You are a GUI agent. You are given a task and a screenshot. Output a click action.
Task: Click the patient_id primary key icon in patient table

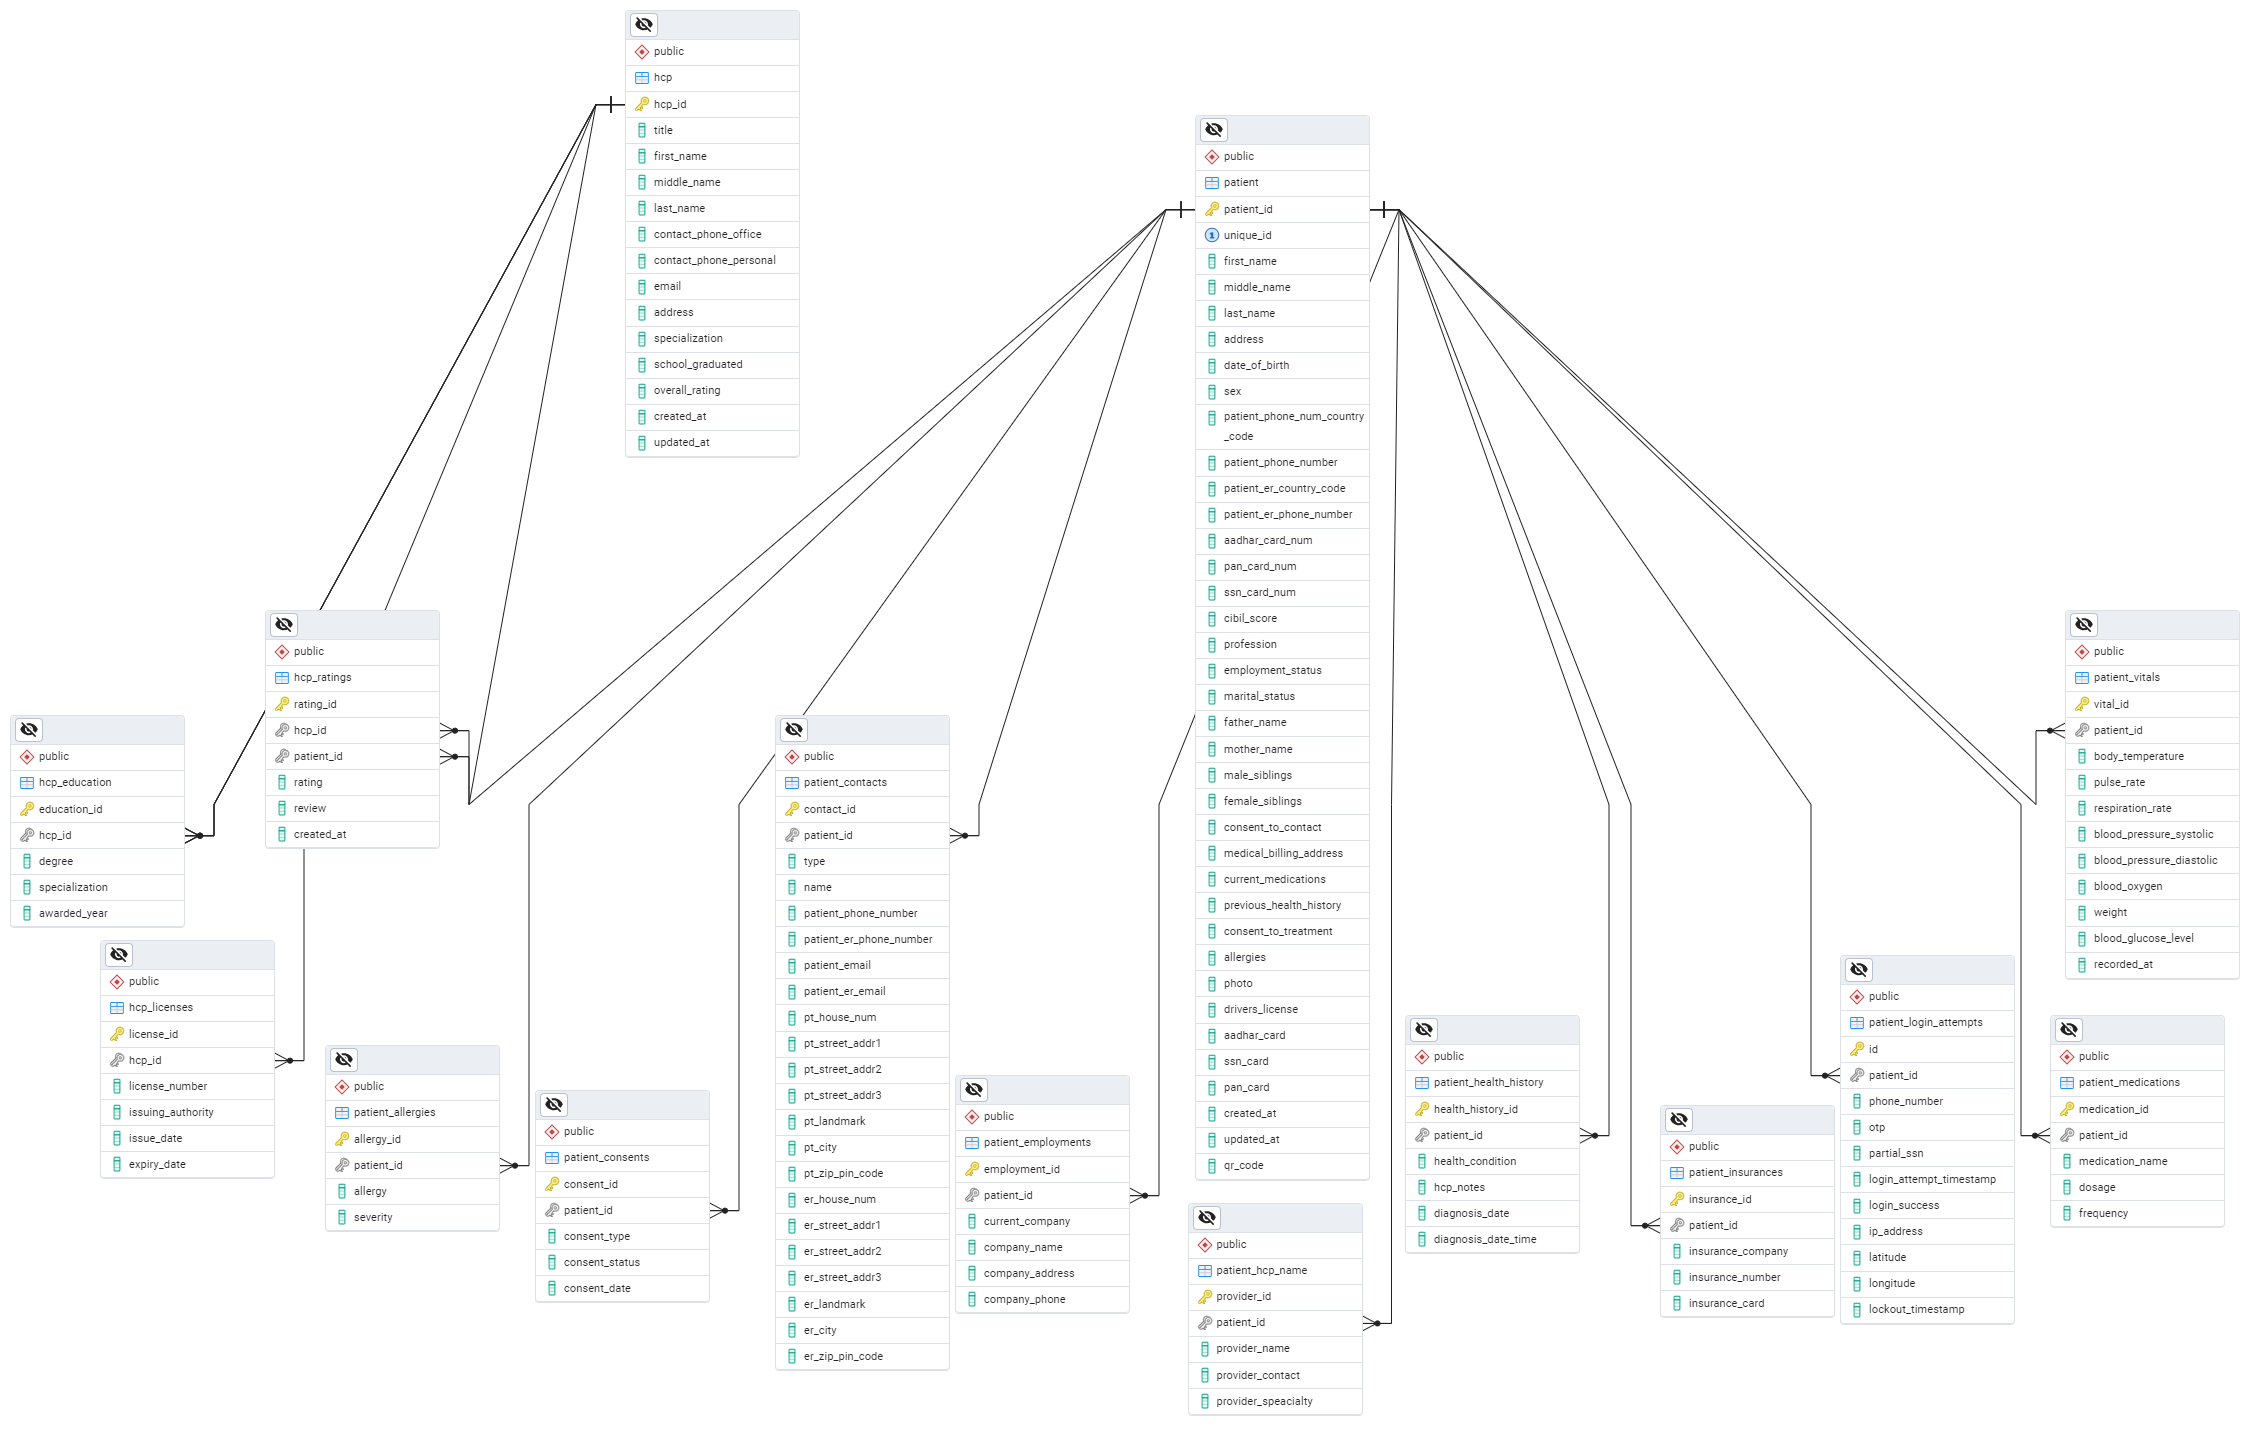1212,209
